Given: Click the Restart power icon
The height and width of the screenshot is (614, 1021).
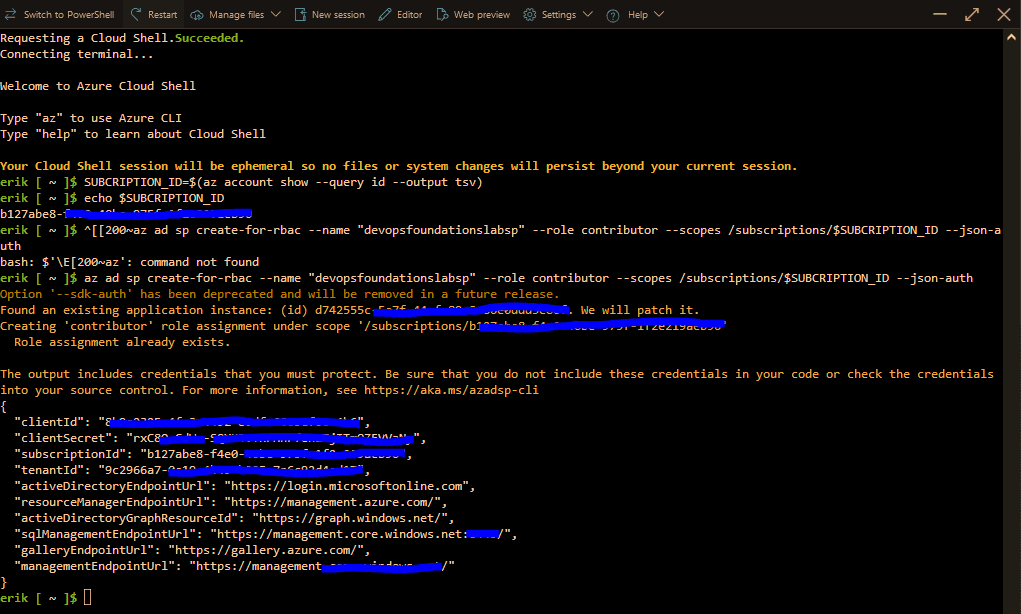Looking at the screenshot, I should point(136,14).
